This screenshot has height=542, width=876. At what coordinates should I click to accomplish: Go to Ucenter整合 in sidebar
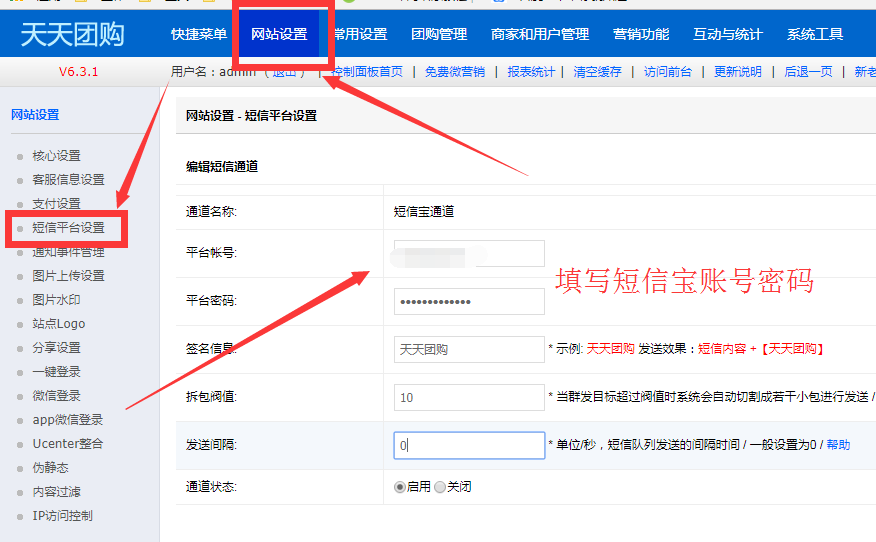click(x=67, y=444)
